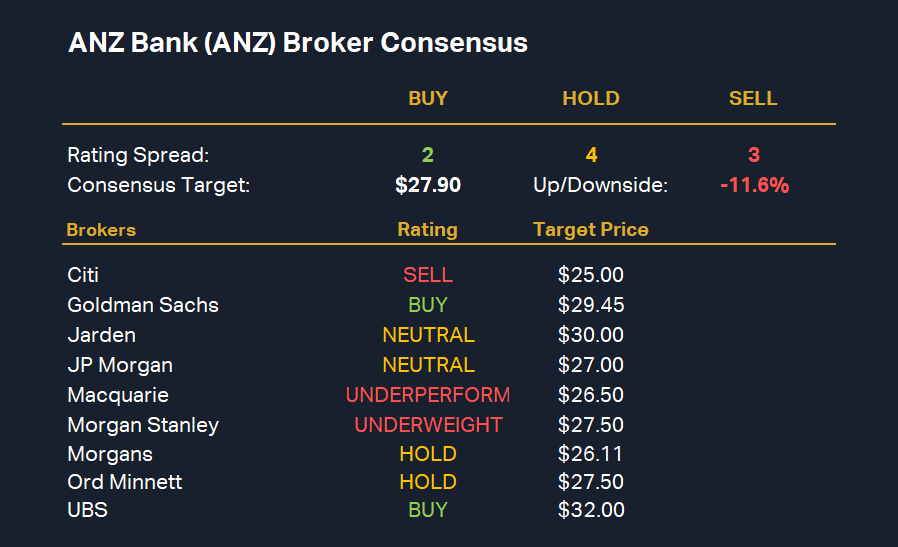This screenshot has height=547, width=898.
Task: Select the JP Morgan broker name
Action: click(120, 365)
